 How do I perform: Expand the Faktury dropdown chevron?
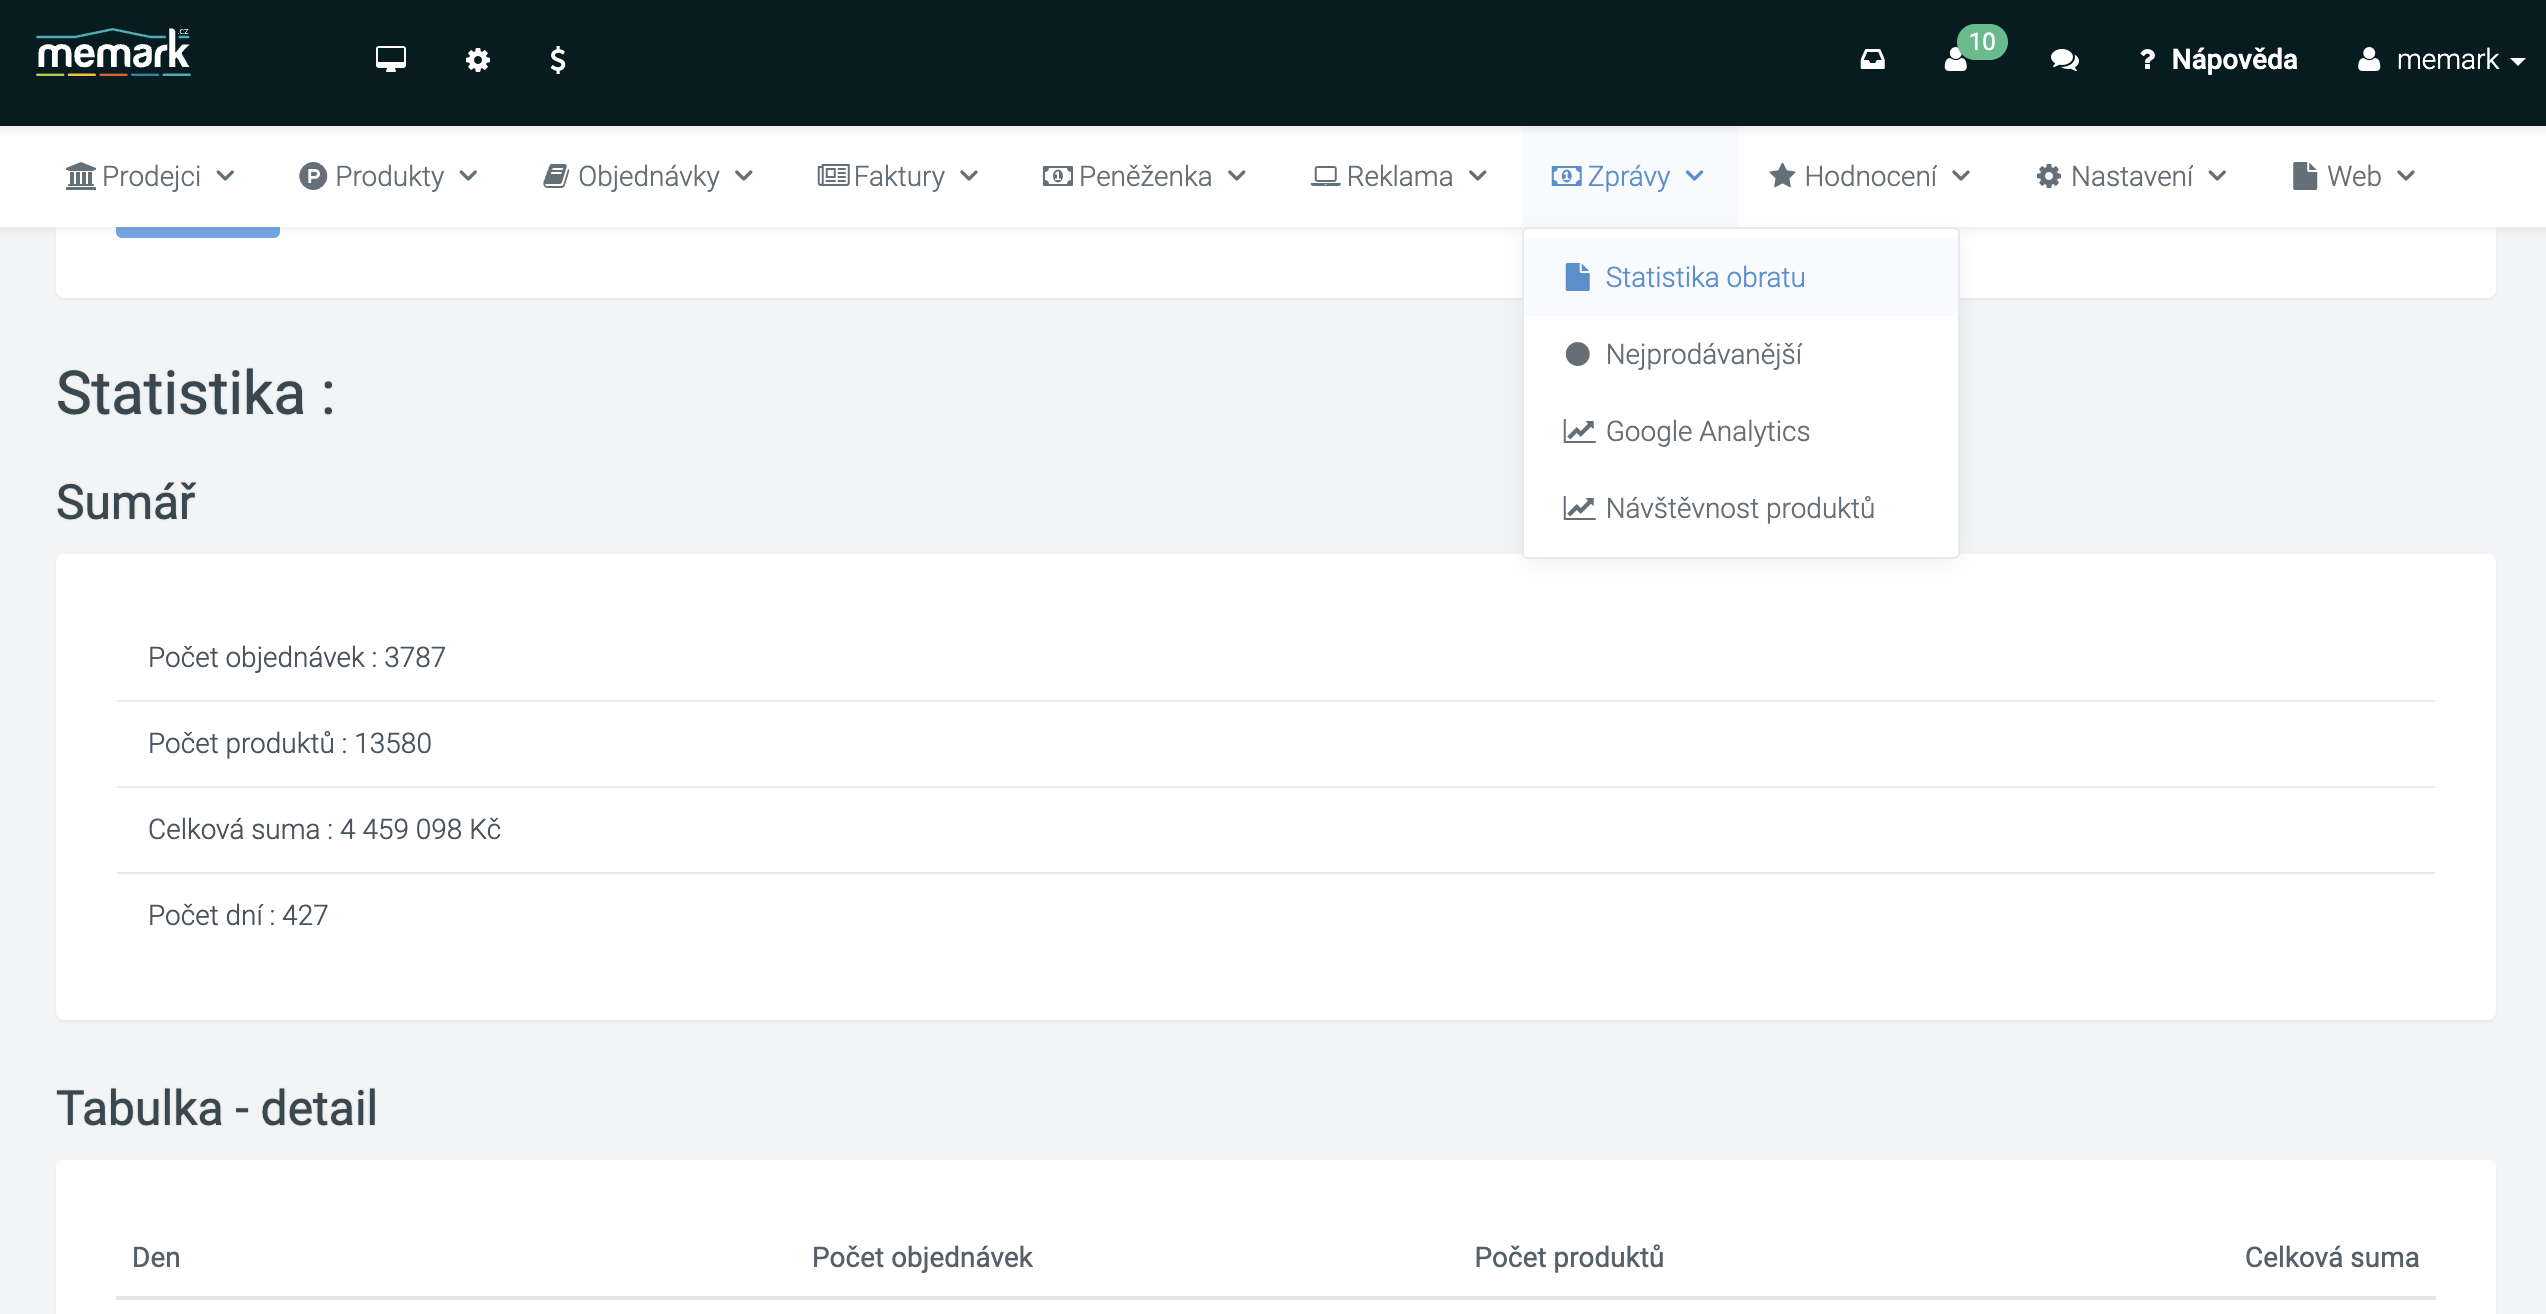(x=968, y=176)
